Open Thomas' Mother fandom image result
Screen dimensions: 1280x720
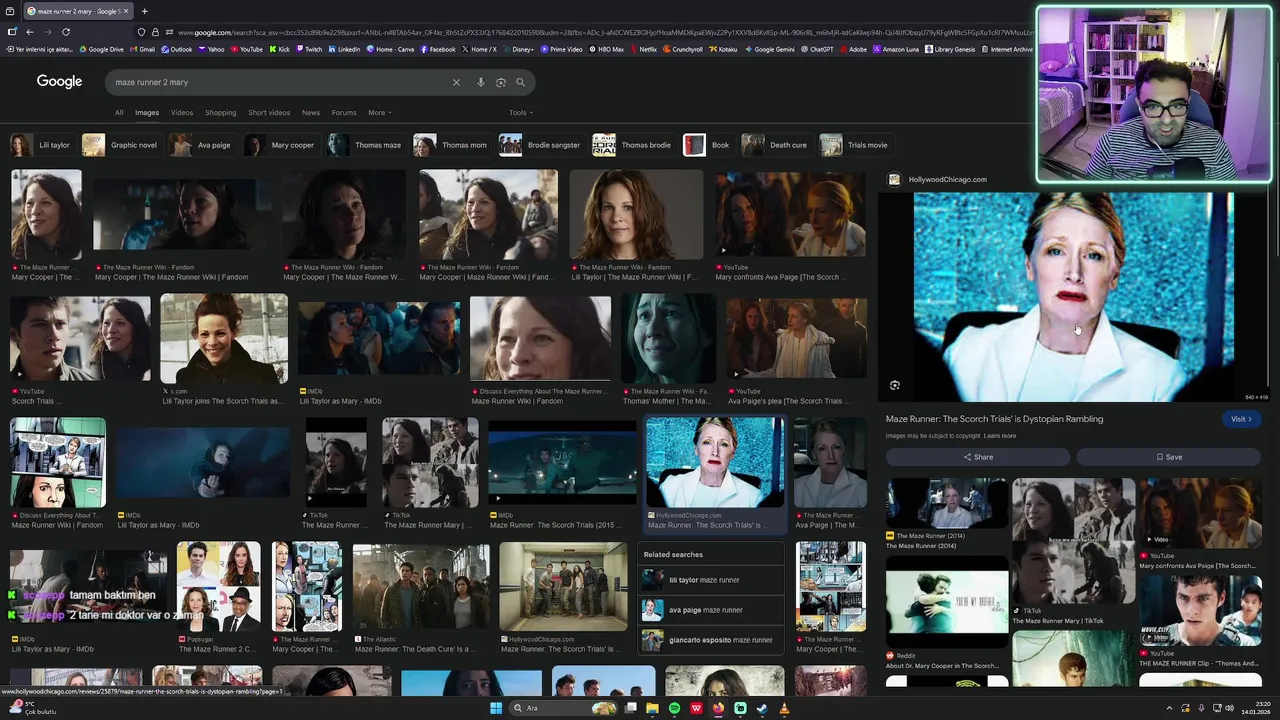(x=668, y=338)
